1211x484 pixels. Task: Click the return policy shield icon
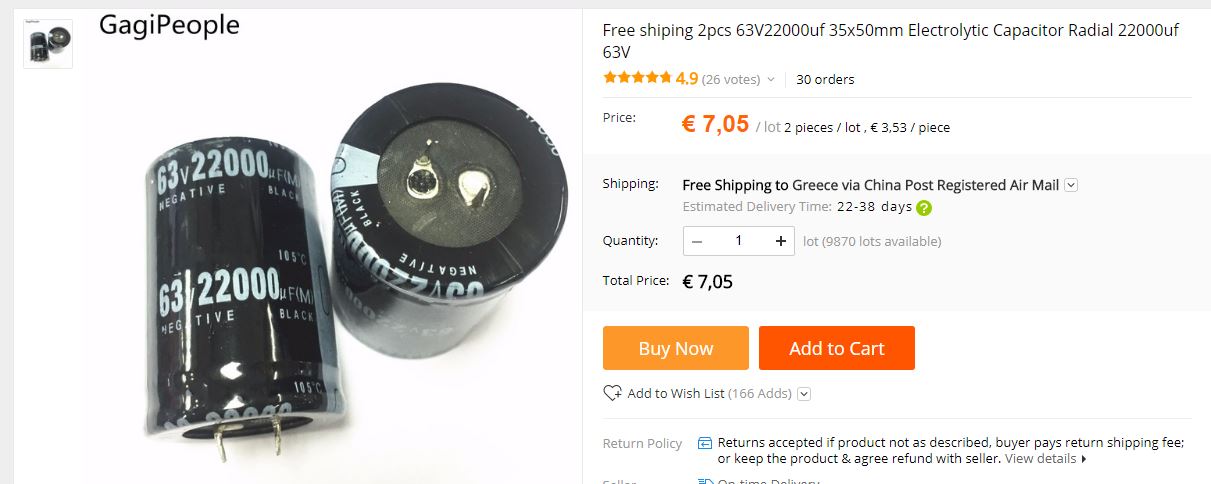pyautogui.click(x=705, y=443)
